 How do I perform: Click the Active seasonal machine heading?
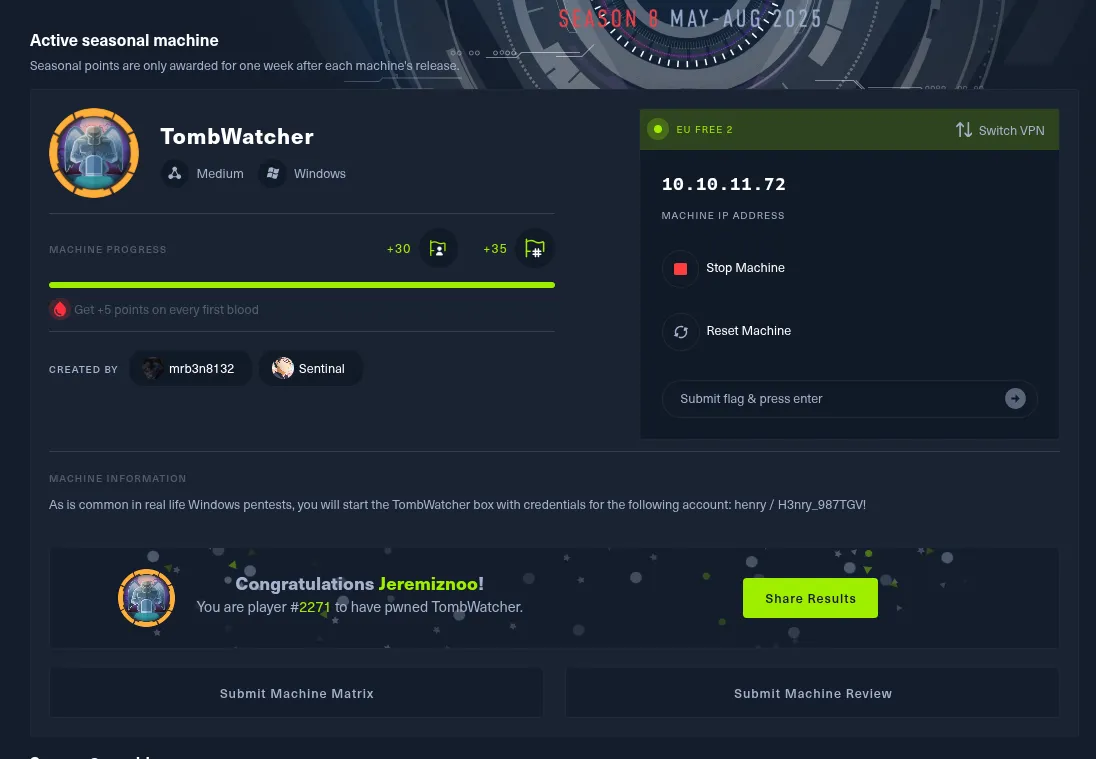tap(124, 41)
